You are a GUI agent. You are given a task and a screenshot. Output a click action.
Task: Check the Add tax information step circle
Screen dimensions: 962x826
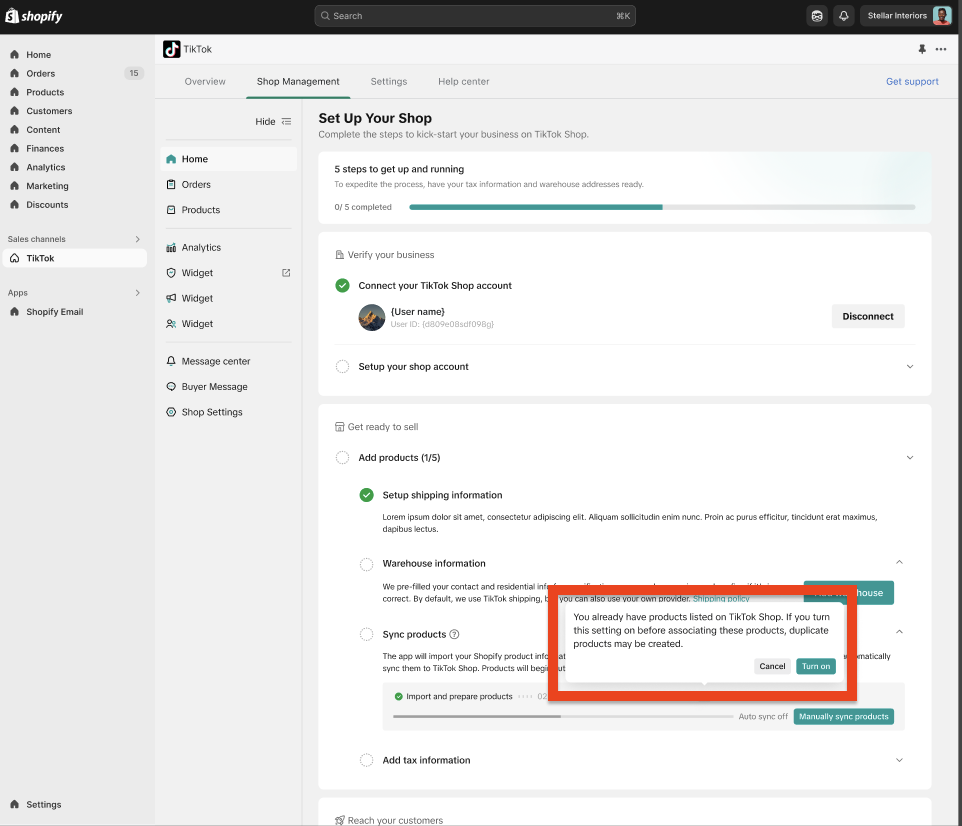[x=367, y=760]
